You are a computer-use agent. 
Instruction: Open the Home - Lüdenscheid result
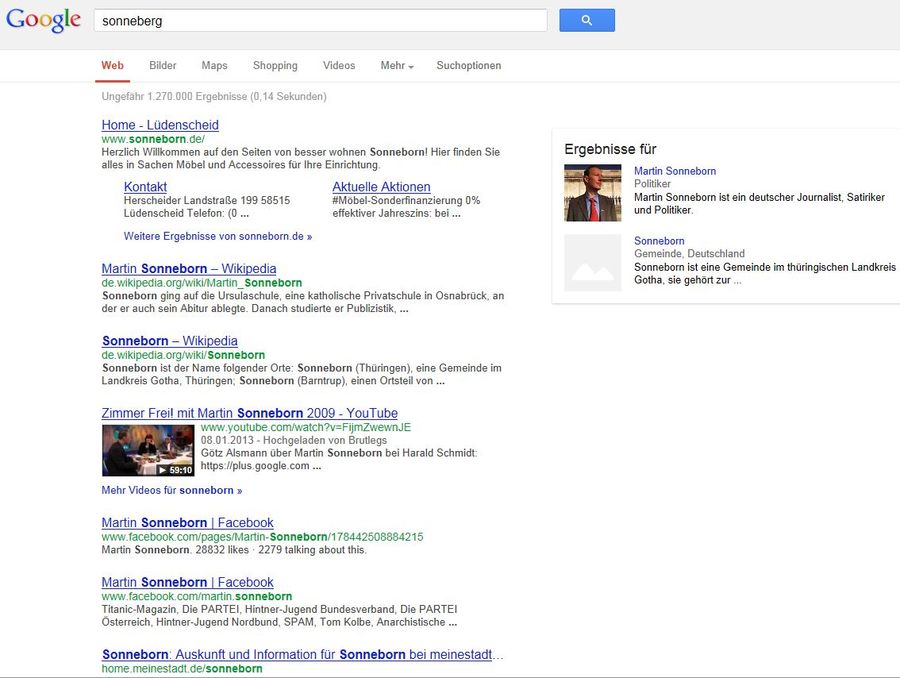(x=160, y=125)
